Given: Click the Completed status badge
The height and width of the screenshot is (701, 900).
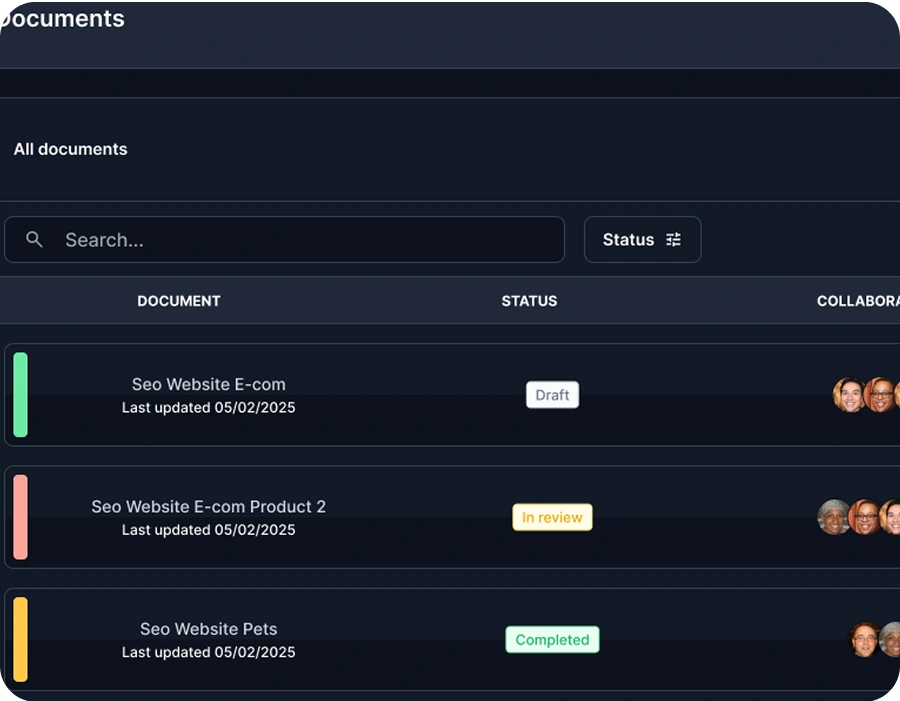Looking at the screenshot, I should (x=552, y=640).
